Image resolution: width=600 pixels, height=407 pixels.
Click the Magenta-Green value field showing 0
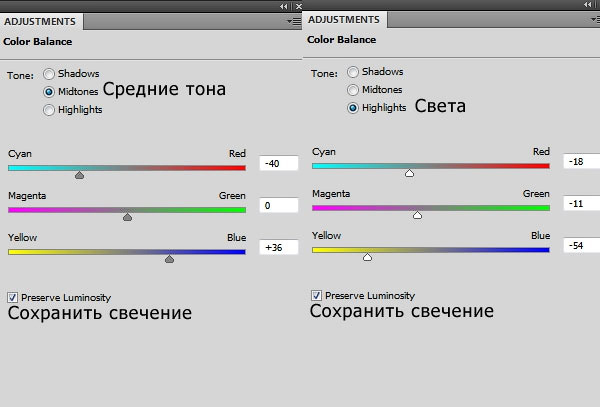(x=279, y=205)
